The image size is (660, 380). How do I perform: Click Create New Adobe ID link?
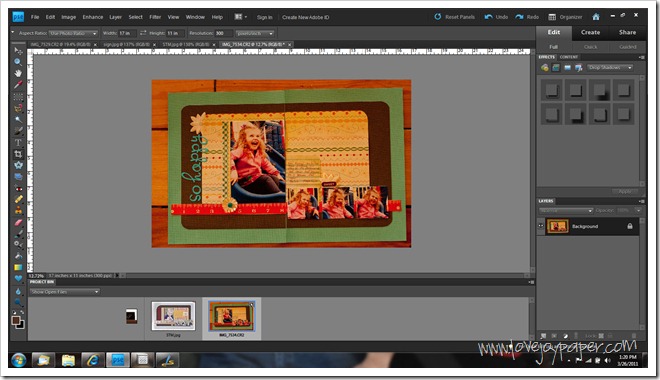(x=306, y=17)
